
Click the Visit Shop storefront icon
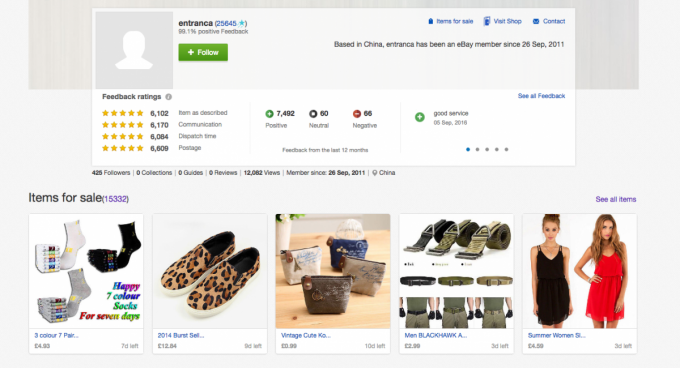(x=487, y=21)
